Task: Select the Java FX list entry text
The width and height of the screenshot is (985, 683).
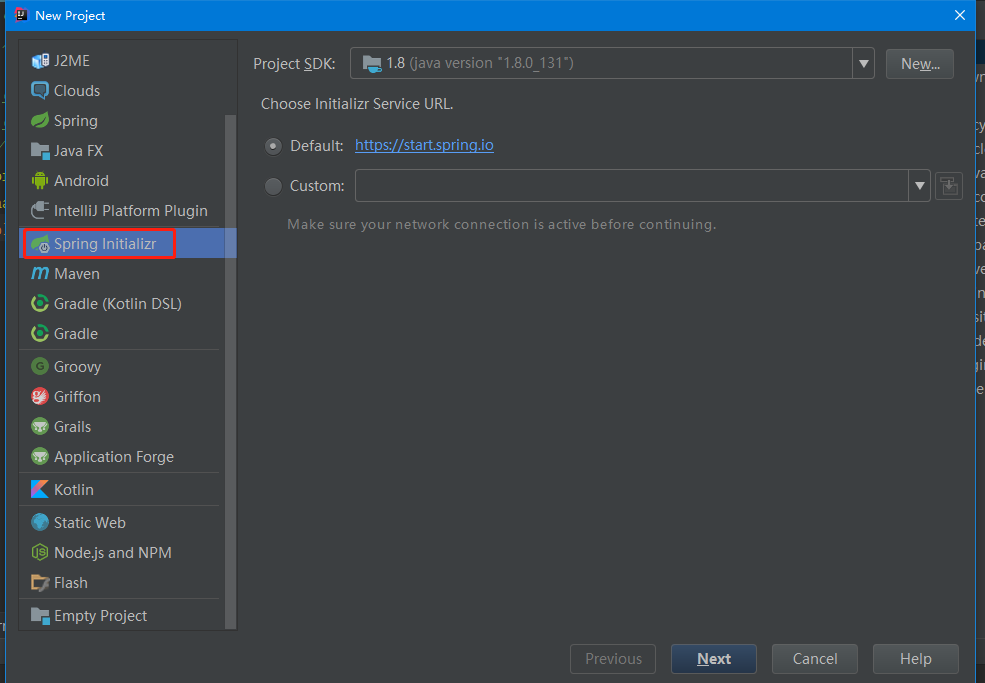Action: (79, 151)
